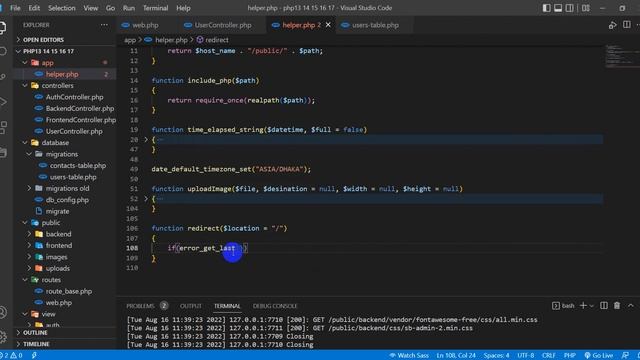640x360 pixels.
Task: Click the split editor right icon
Action: (x=627, y=25)
